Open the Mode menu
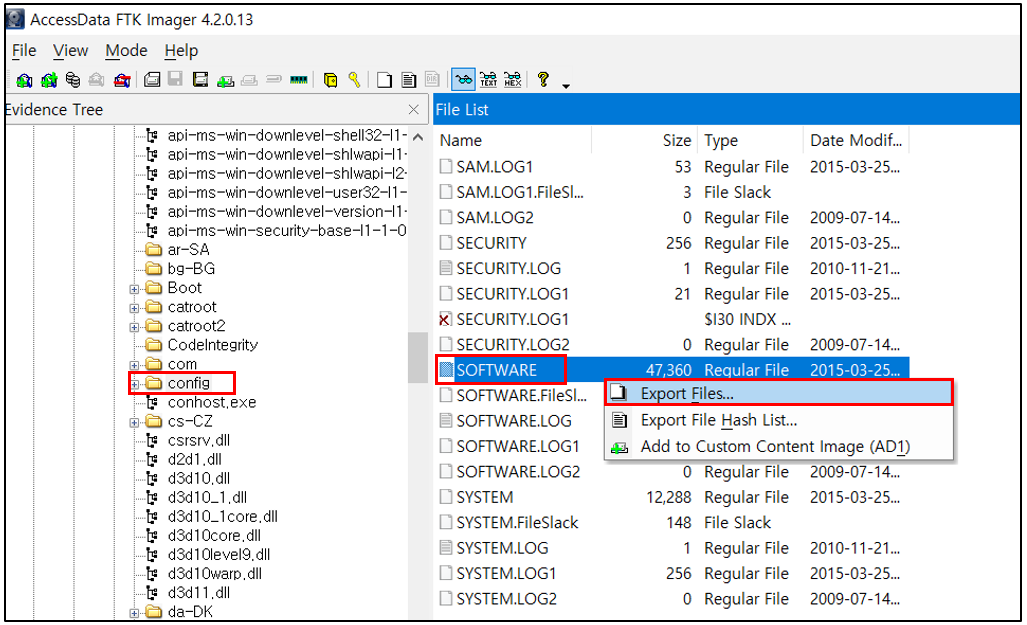The width and height of the screenshot is (1027, 625). [126, 50]
